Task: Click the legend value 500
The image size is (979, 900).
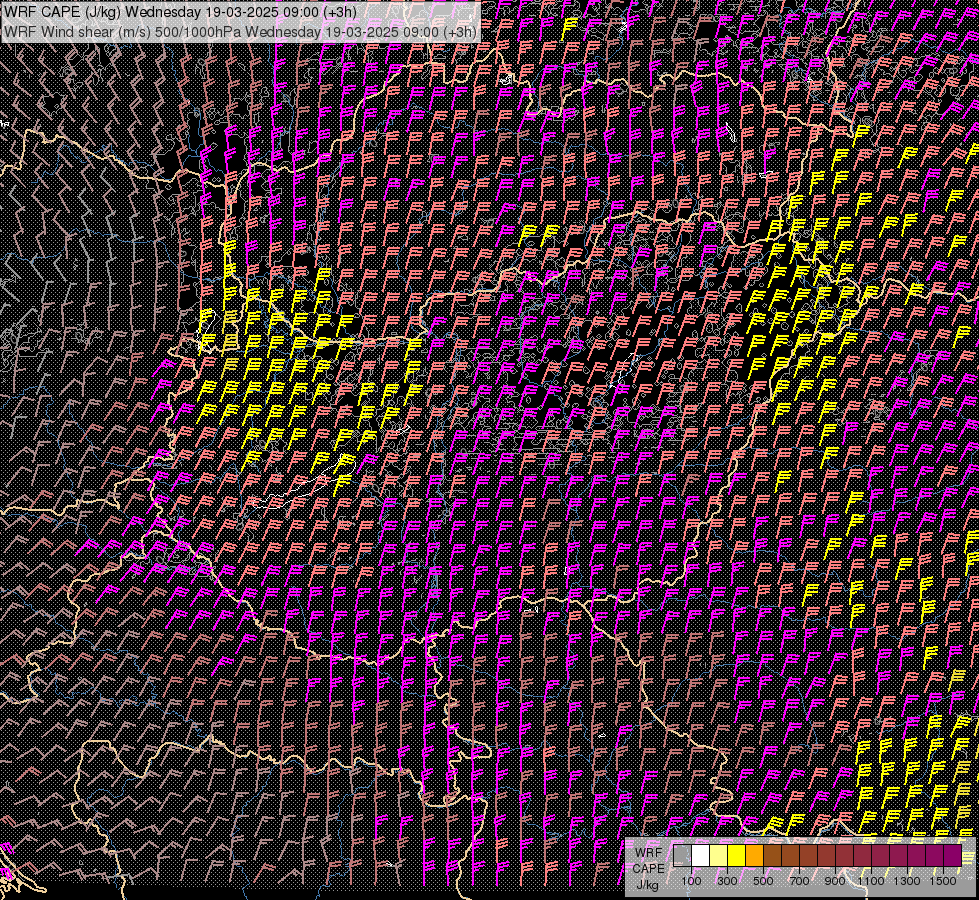Action: (763, 881)
